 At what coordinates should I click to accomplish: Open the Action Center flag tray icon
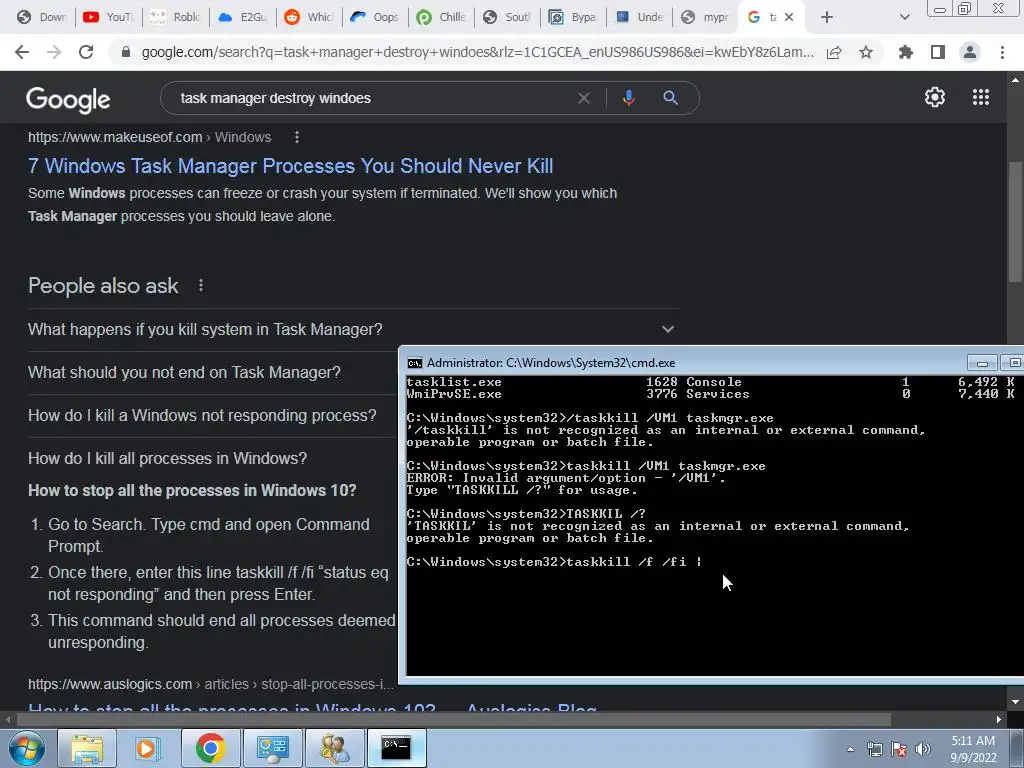[x=899, y=749]
